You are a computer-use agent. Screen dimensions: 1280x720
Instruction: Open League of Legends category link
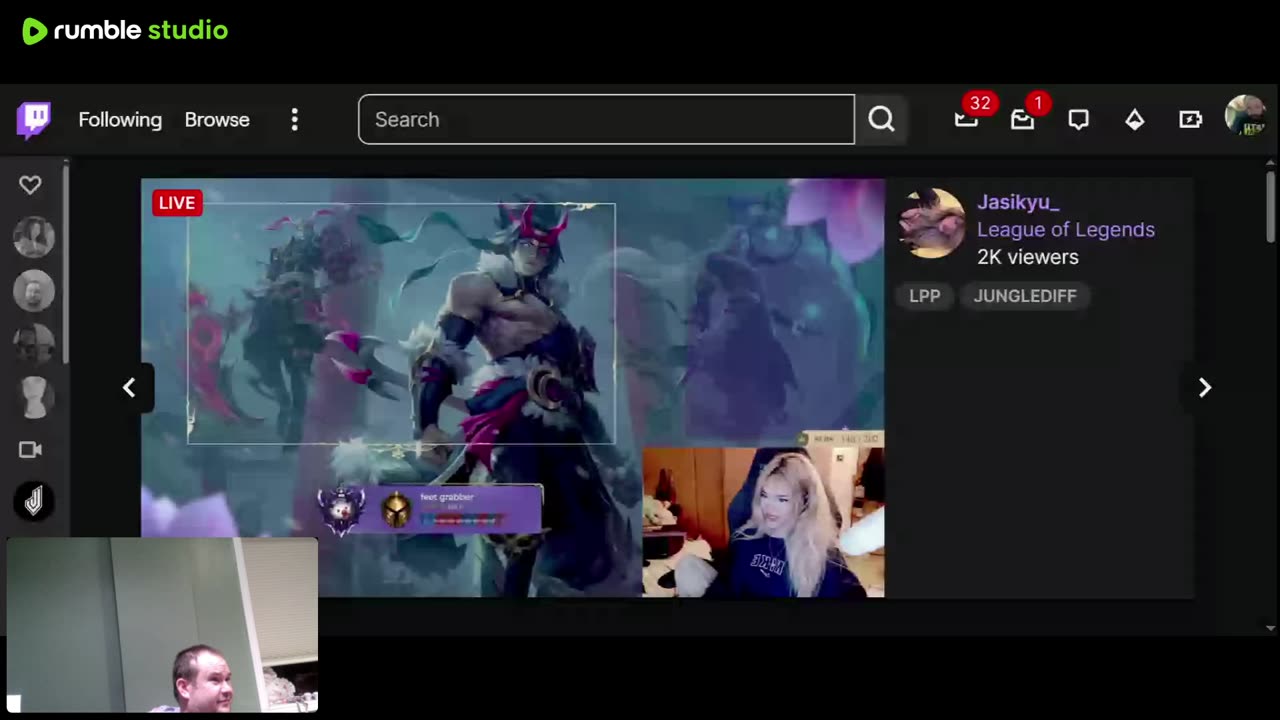tap(1066, 229)
